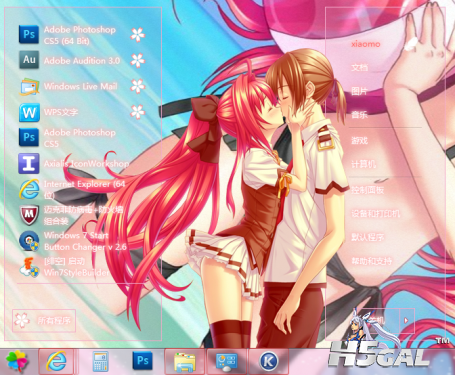455x375 pixels.
Task: Open 帮助和支持 (Help and Support)
Action: (371, 261)
